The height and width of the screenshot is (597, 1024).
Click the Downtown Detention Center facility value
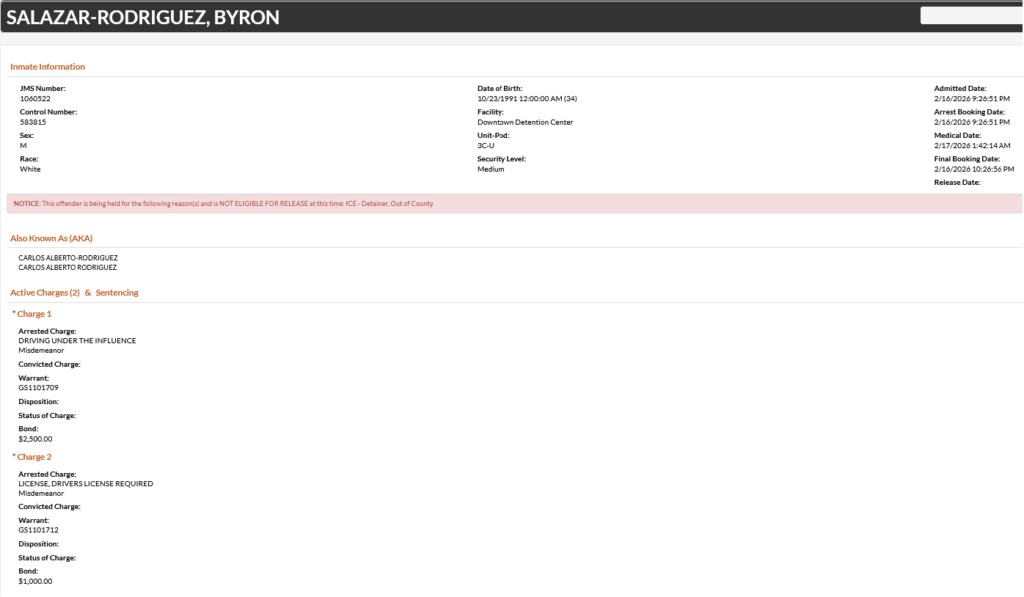[x=525, y=122]
